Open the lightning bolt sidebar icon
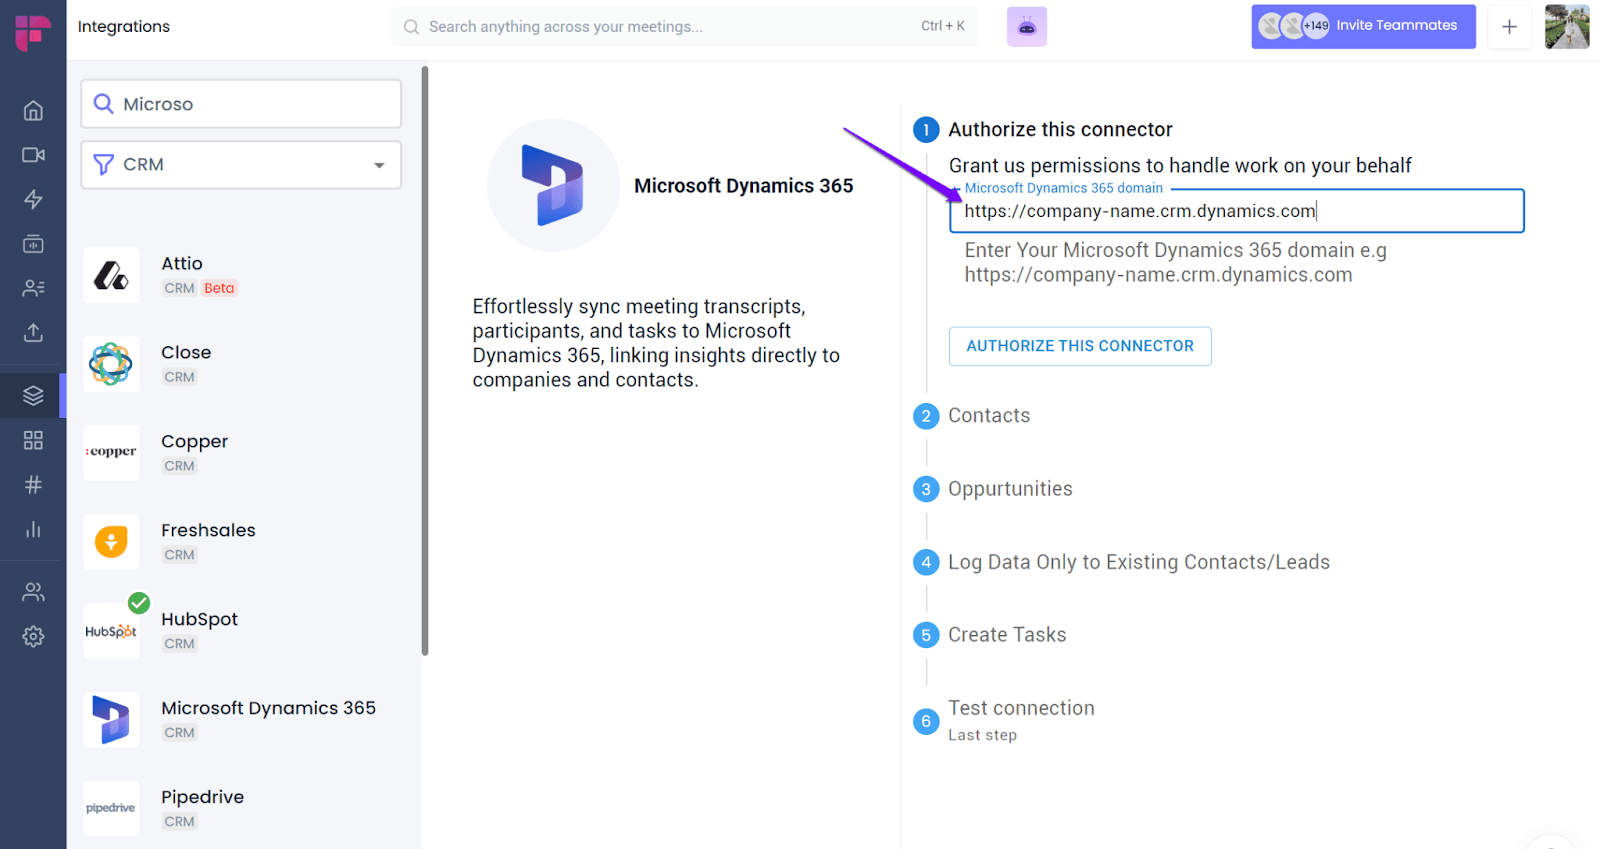The height and width of the screenshot is (849, 1600). (x=33, y=199)
